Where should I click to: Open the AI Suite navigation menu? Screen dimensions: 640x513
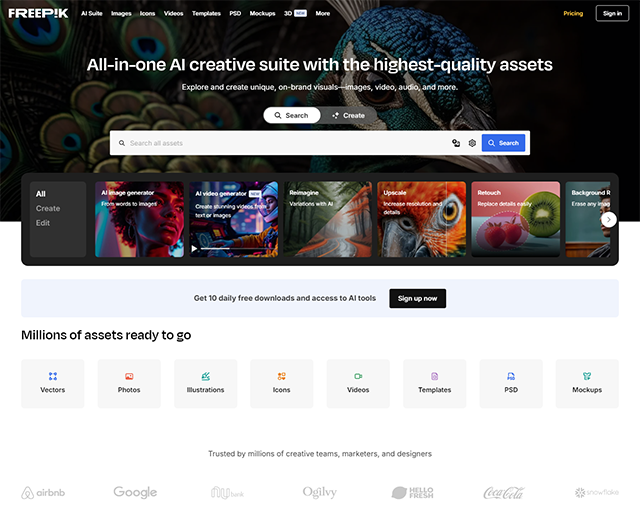(92, 13)
